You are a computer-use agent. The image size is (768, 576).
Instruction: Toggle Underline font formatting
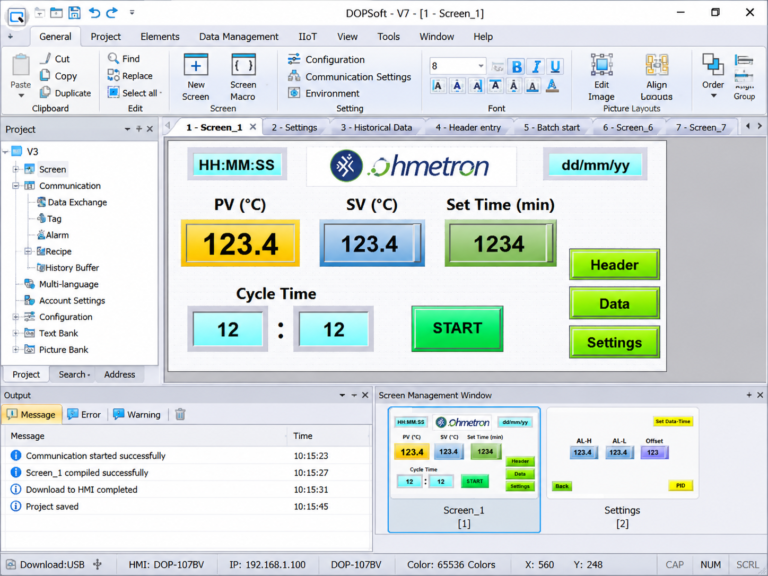click(555, 66)
